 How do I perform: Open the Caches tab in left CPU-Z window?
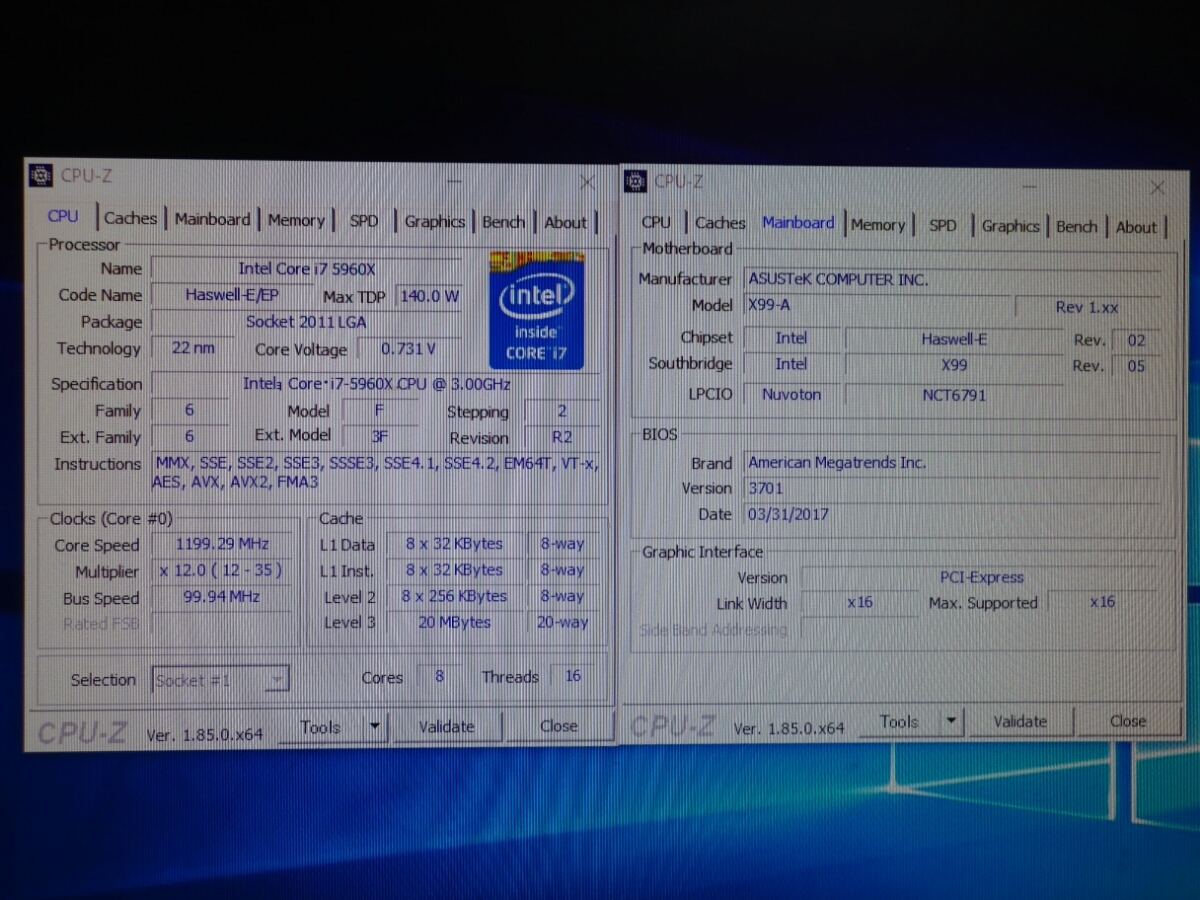point(130,218)
